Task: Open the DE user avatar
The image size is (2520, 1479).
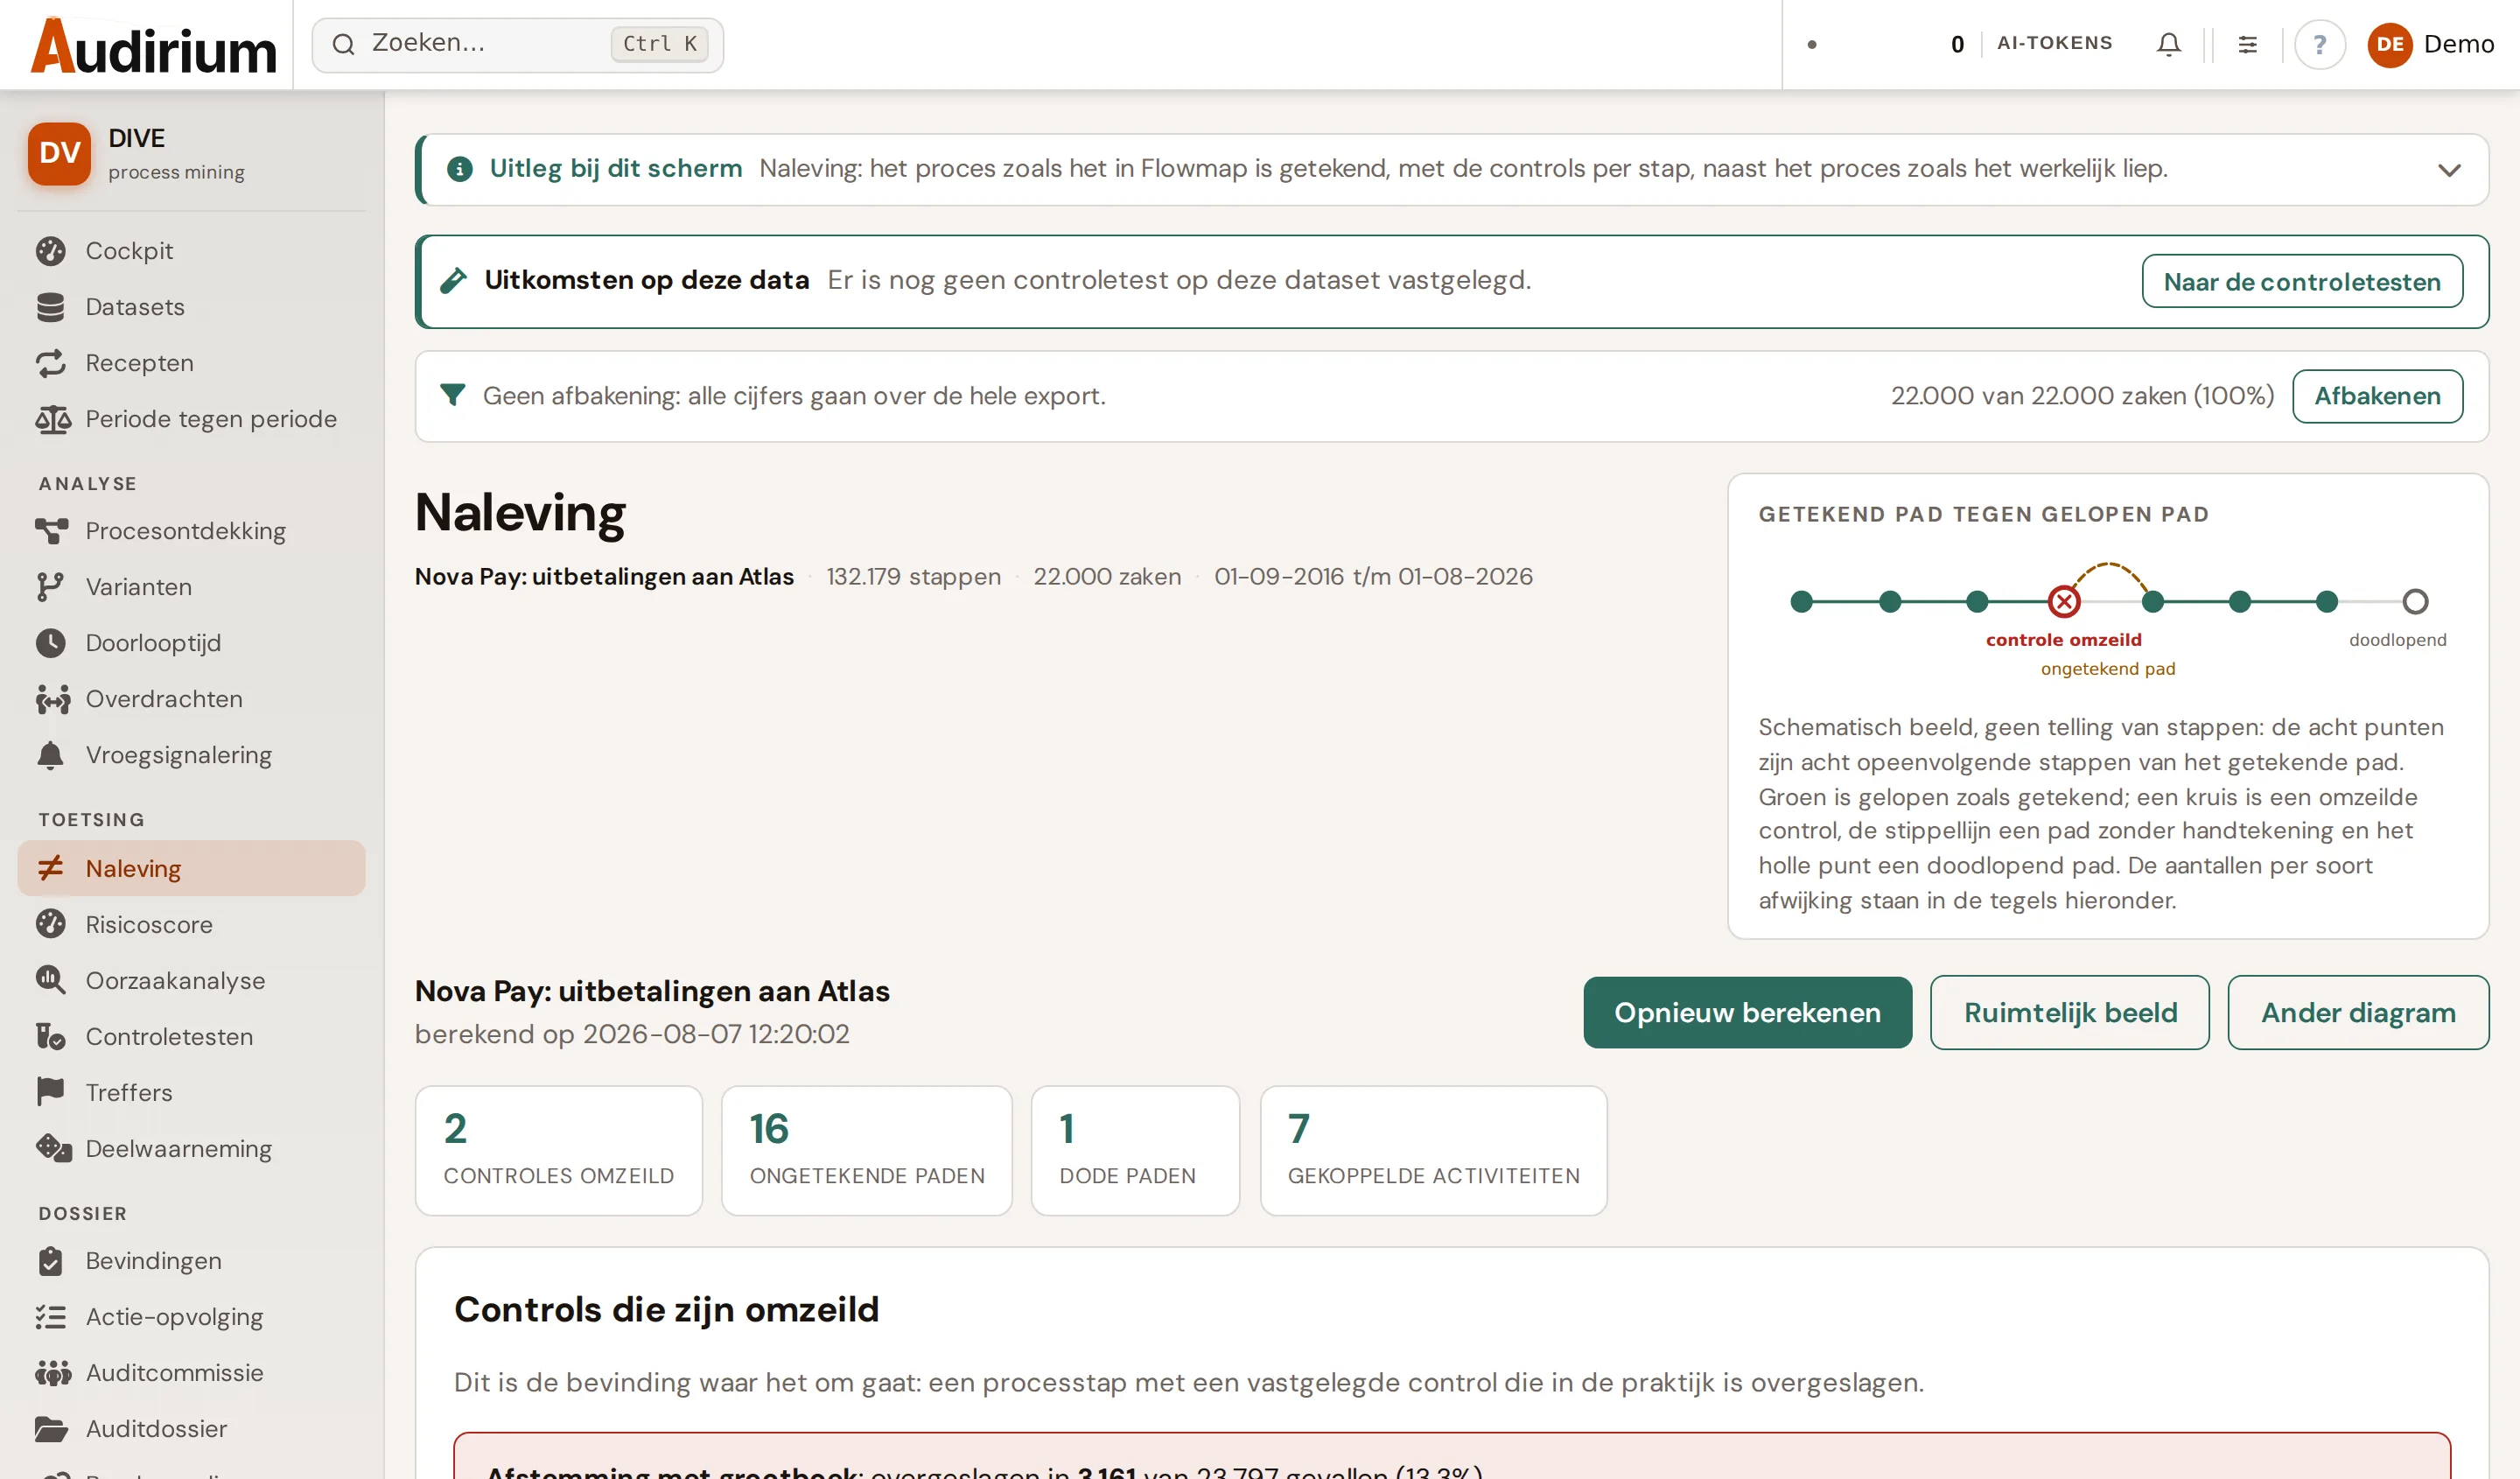Action: [2389, 44]
